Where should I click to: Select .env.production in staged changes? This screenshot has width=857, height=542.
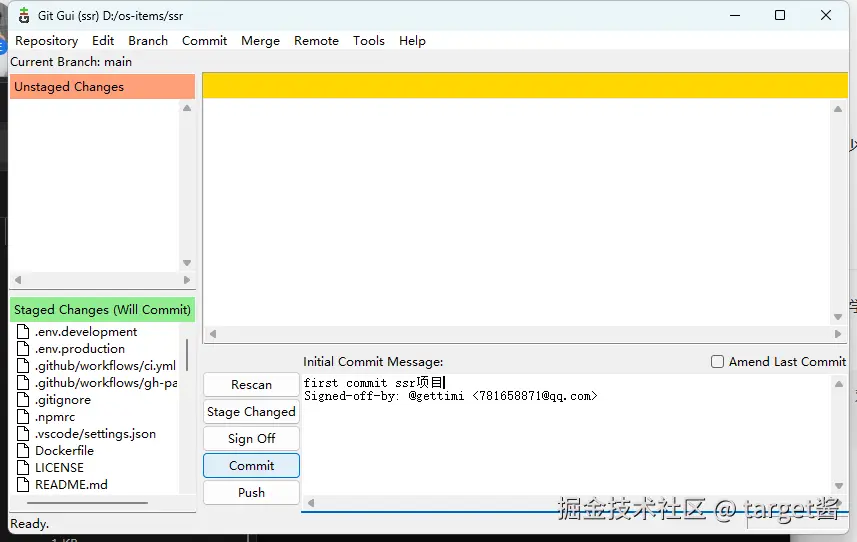(x=80, y=349)
